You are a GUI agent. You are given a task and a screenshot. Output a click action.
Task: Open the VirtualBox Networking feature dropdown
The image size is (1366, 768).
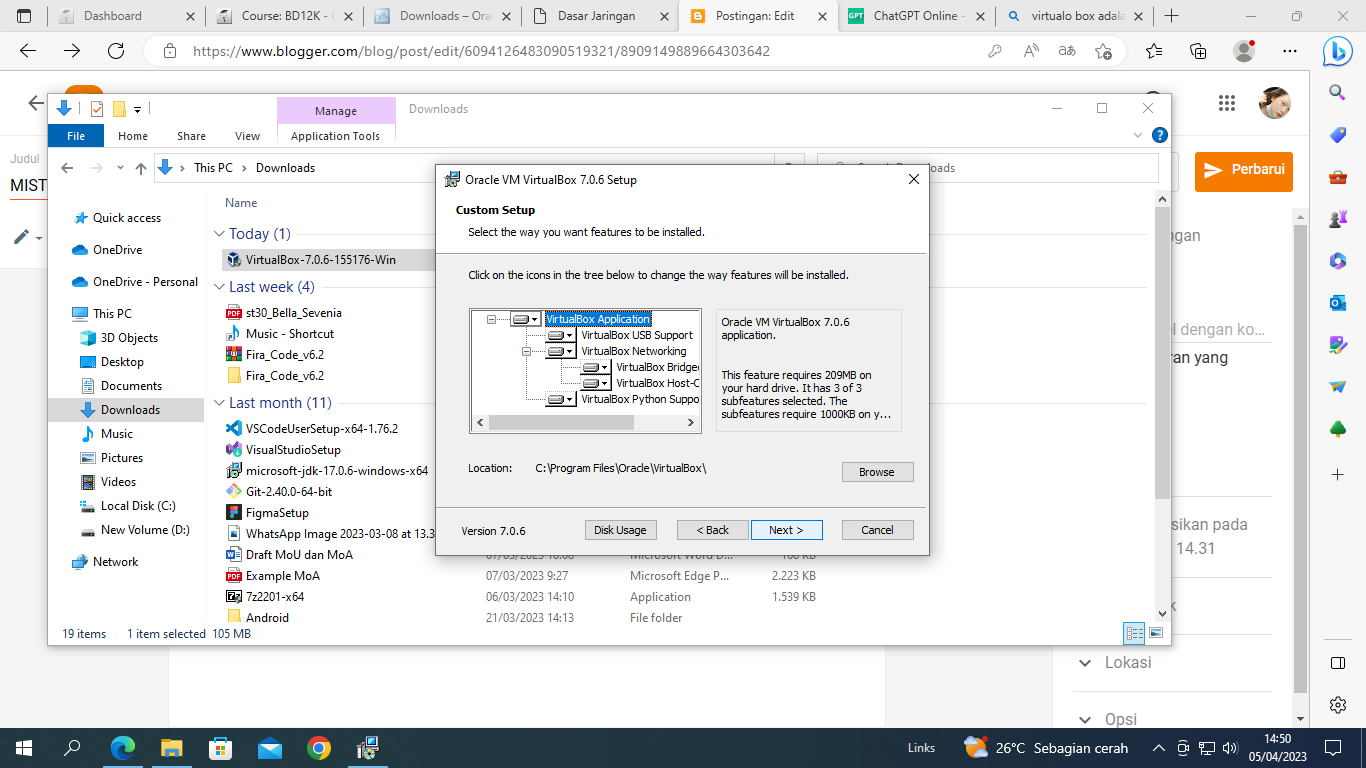tap(560, 351)
